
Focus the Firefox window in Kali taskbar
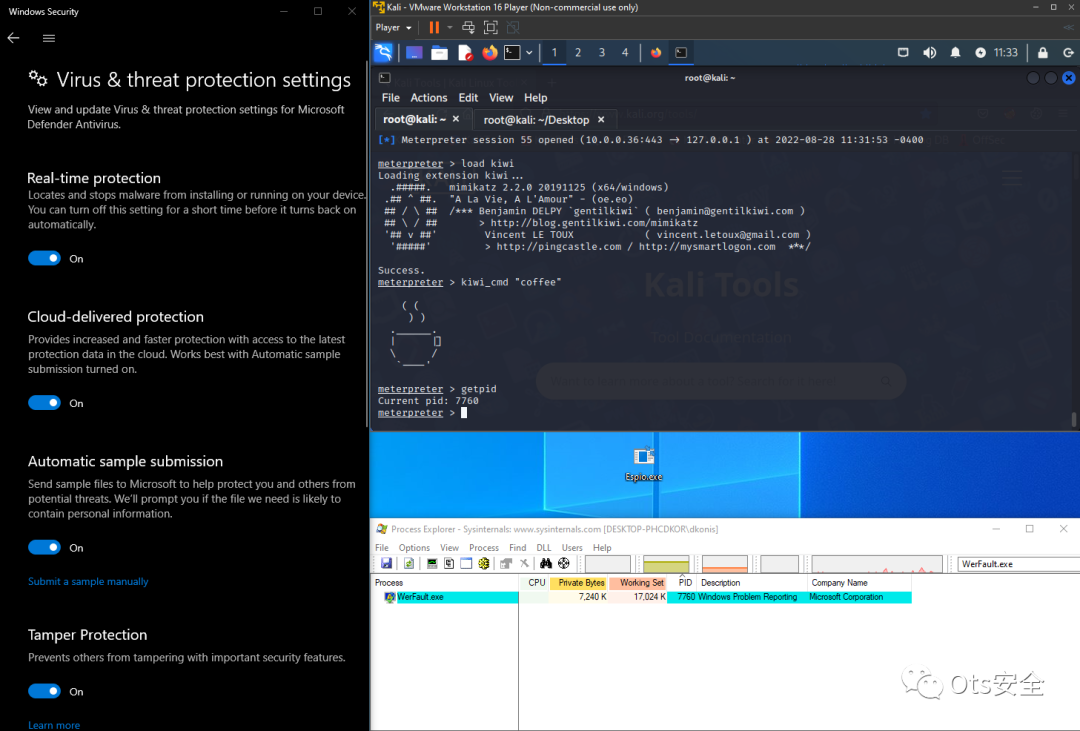click(656, 52)
